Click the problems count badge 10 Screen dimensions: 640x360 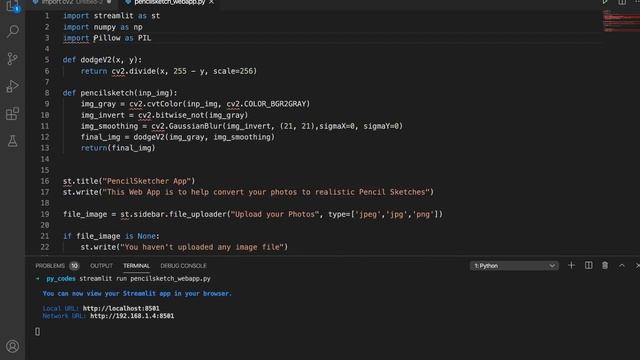pyautogui.click(x=74, y=266)
